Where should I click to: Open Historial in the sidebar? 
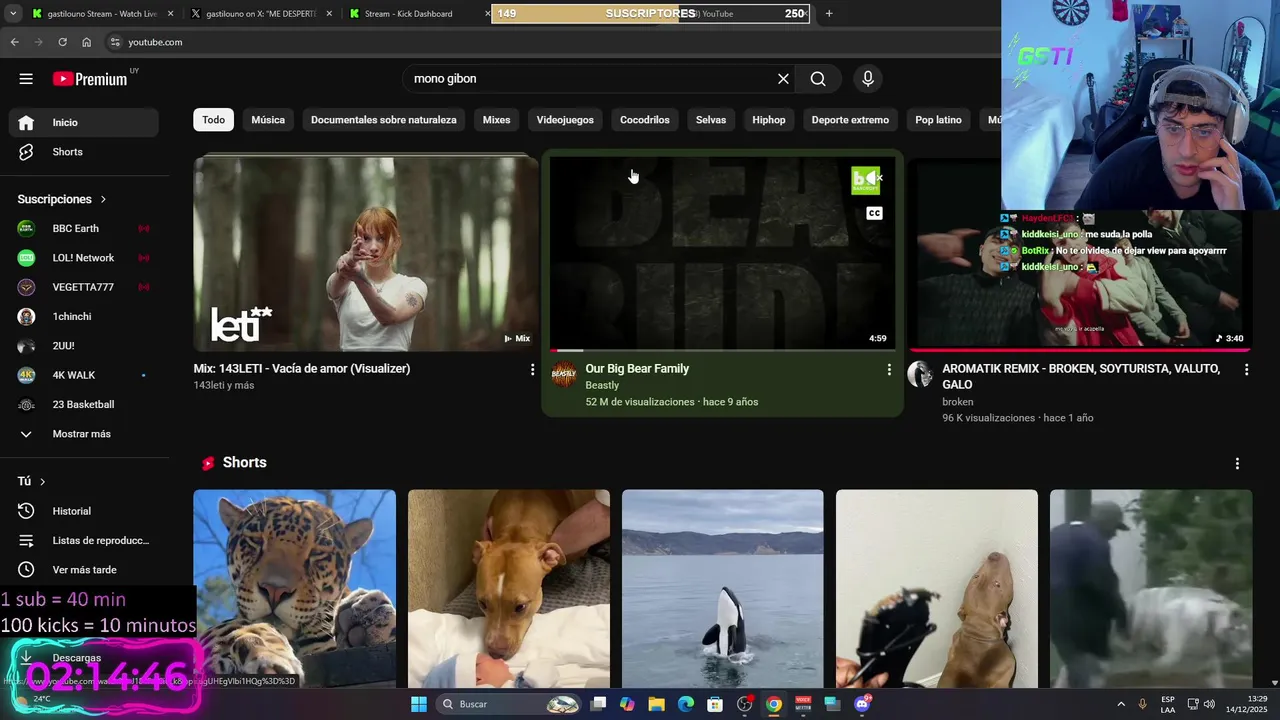(x=84, y=511)
